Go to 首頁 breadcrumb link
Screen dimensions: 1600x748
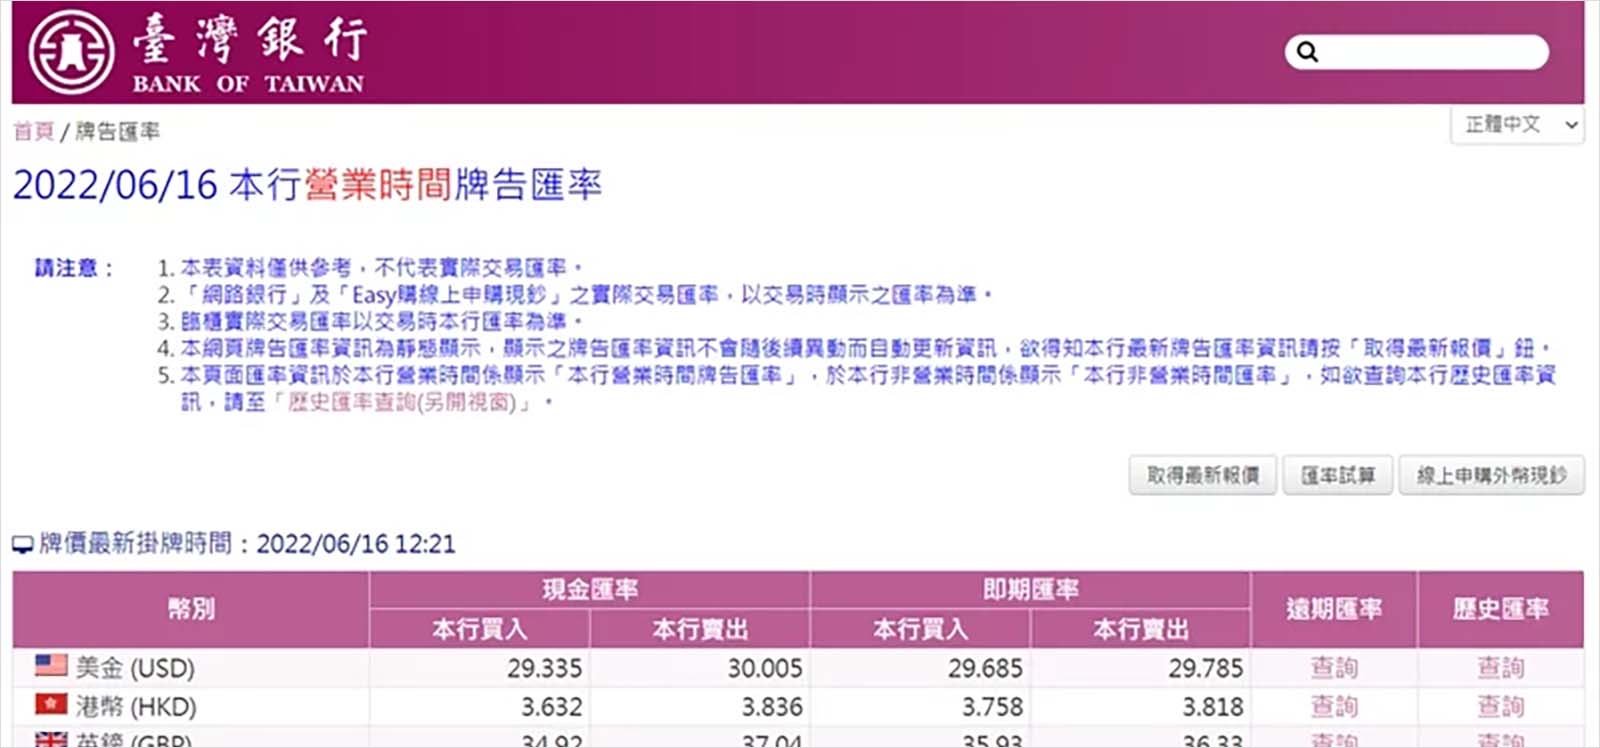tap(33, 131)
